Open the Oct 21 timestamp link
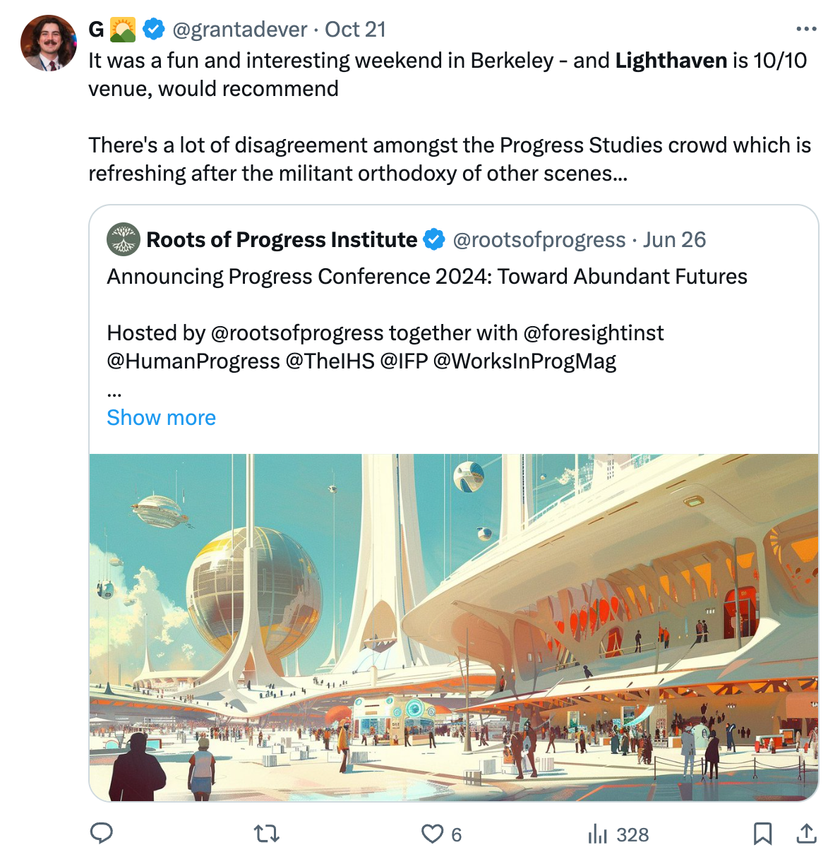Viewport: 840px width, 864px height. pos(355,29)
